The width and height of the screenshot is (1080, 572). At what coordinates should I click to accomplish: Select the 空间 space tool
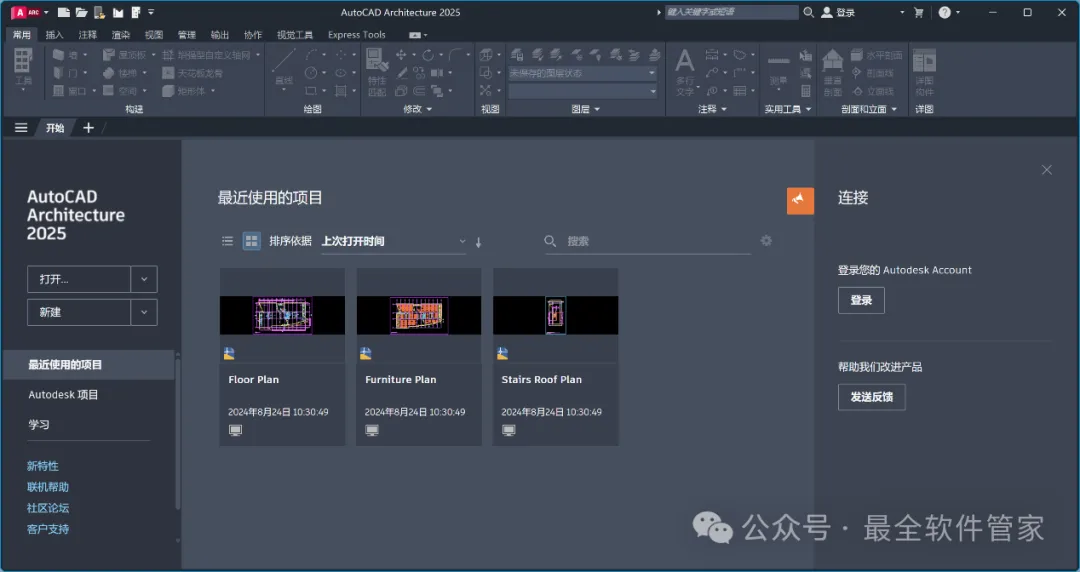(121, 90)
